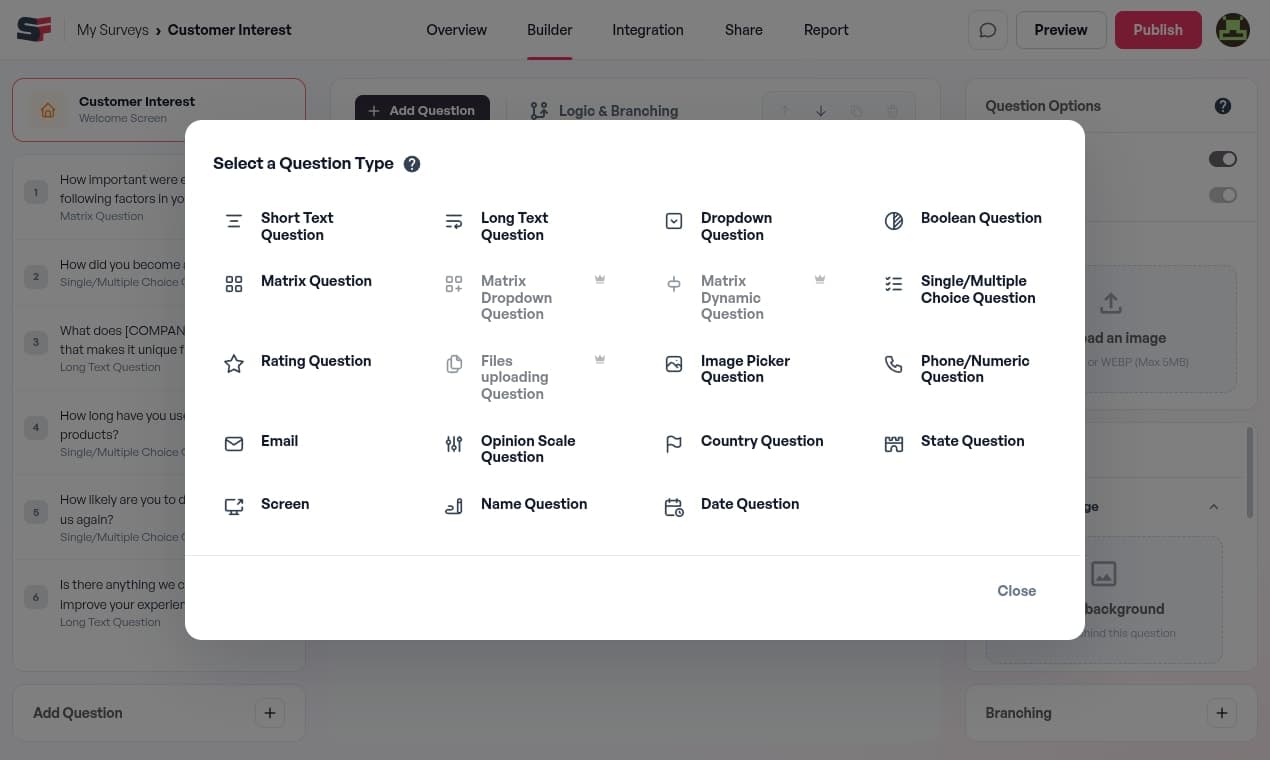The image size is (1270, 760).
Task: Pick the Name Question icon
Action: 454,507
